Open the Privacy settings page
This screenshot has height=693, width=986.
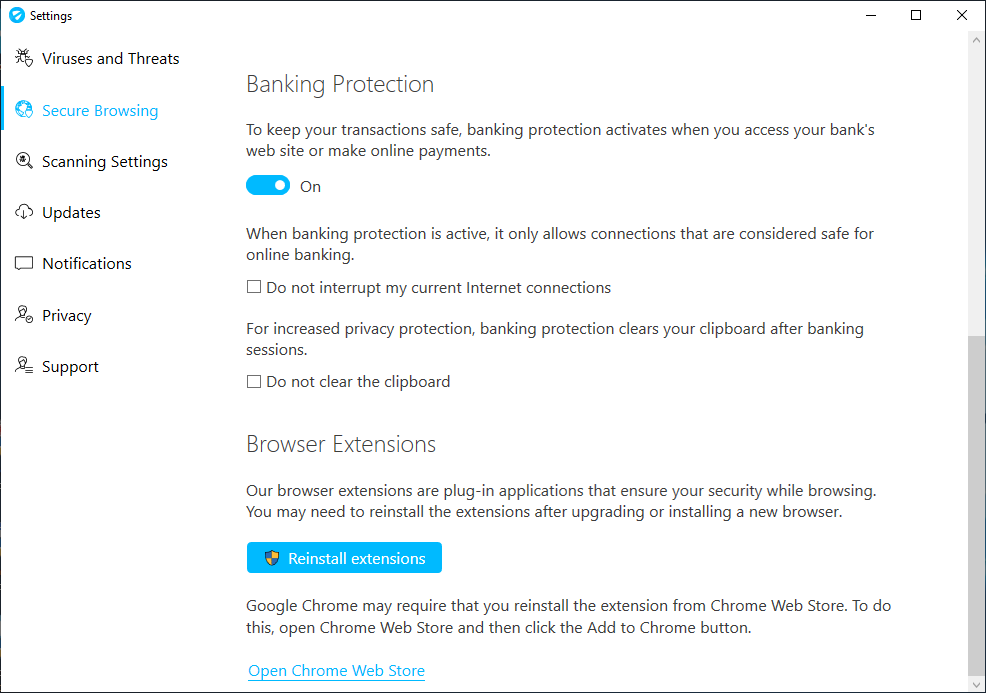(x=66, y=315)
